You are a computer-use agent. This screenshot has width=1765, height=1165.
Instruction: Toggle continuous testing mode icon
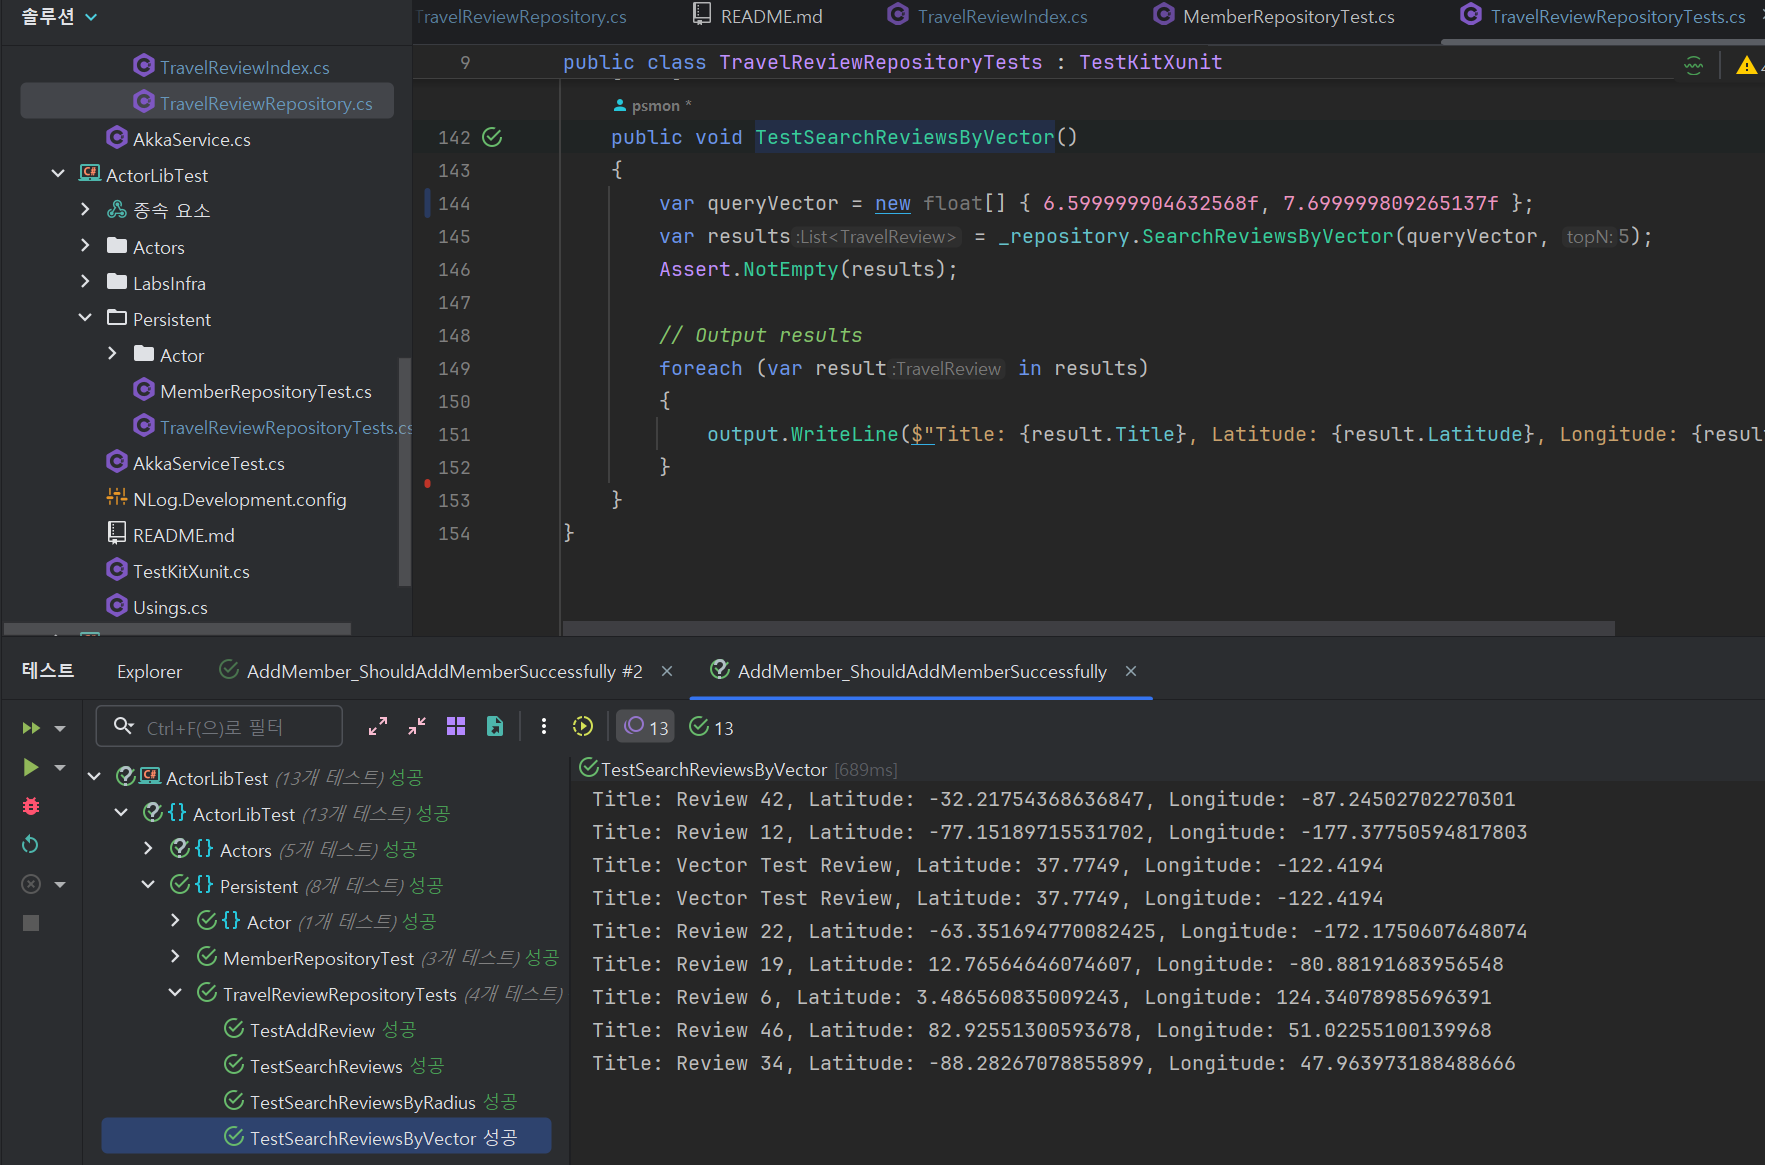coord(583,727)
